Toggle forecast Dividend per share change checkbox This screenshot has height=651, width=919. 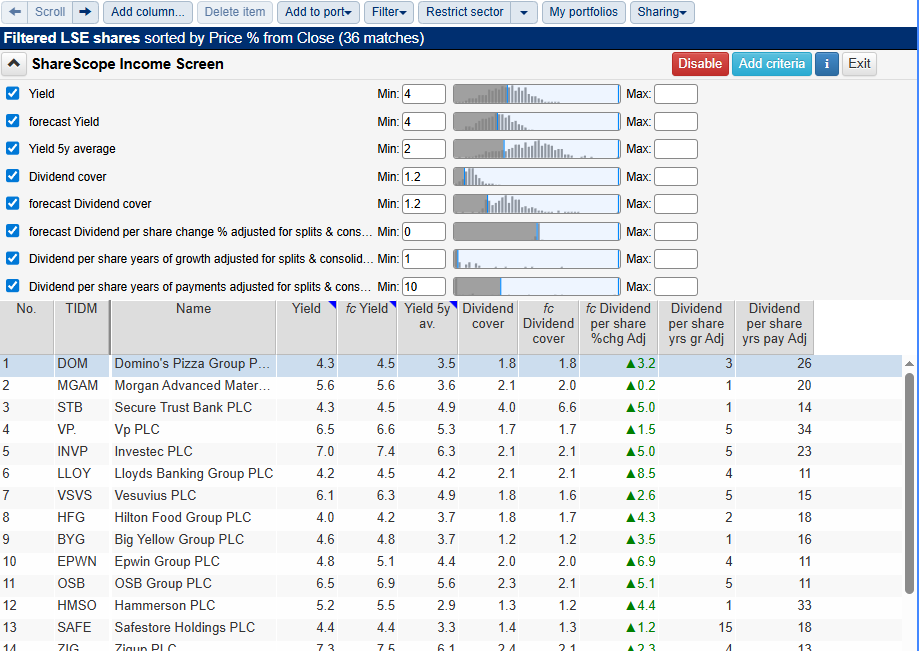(12, 231)
